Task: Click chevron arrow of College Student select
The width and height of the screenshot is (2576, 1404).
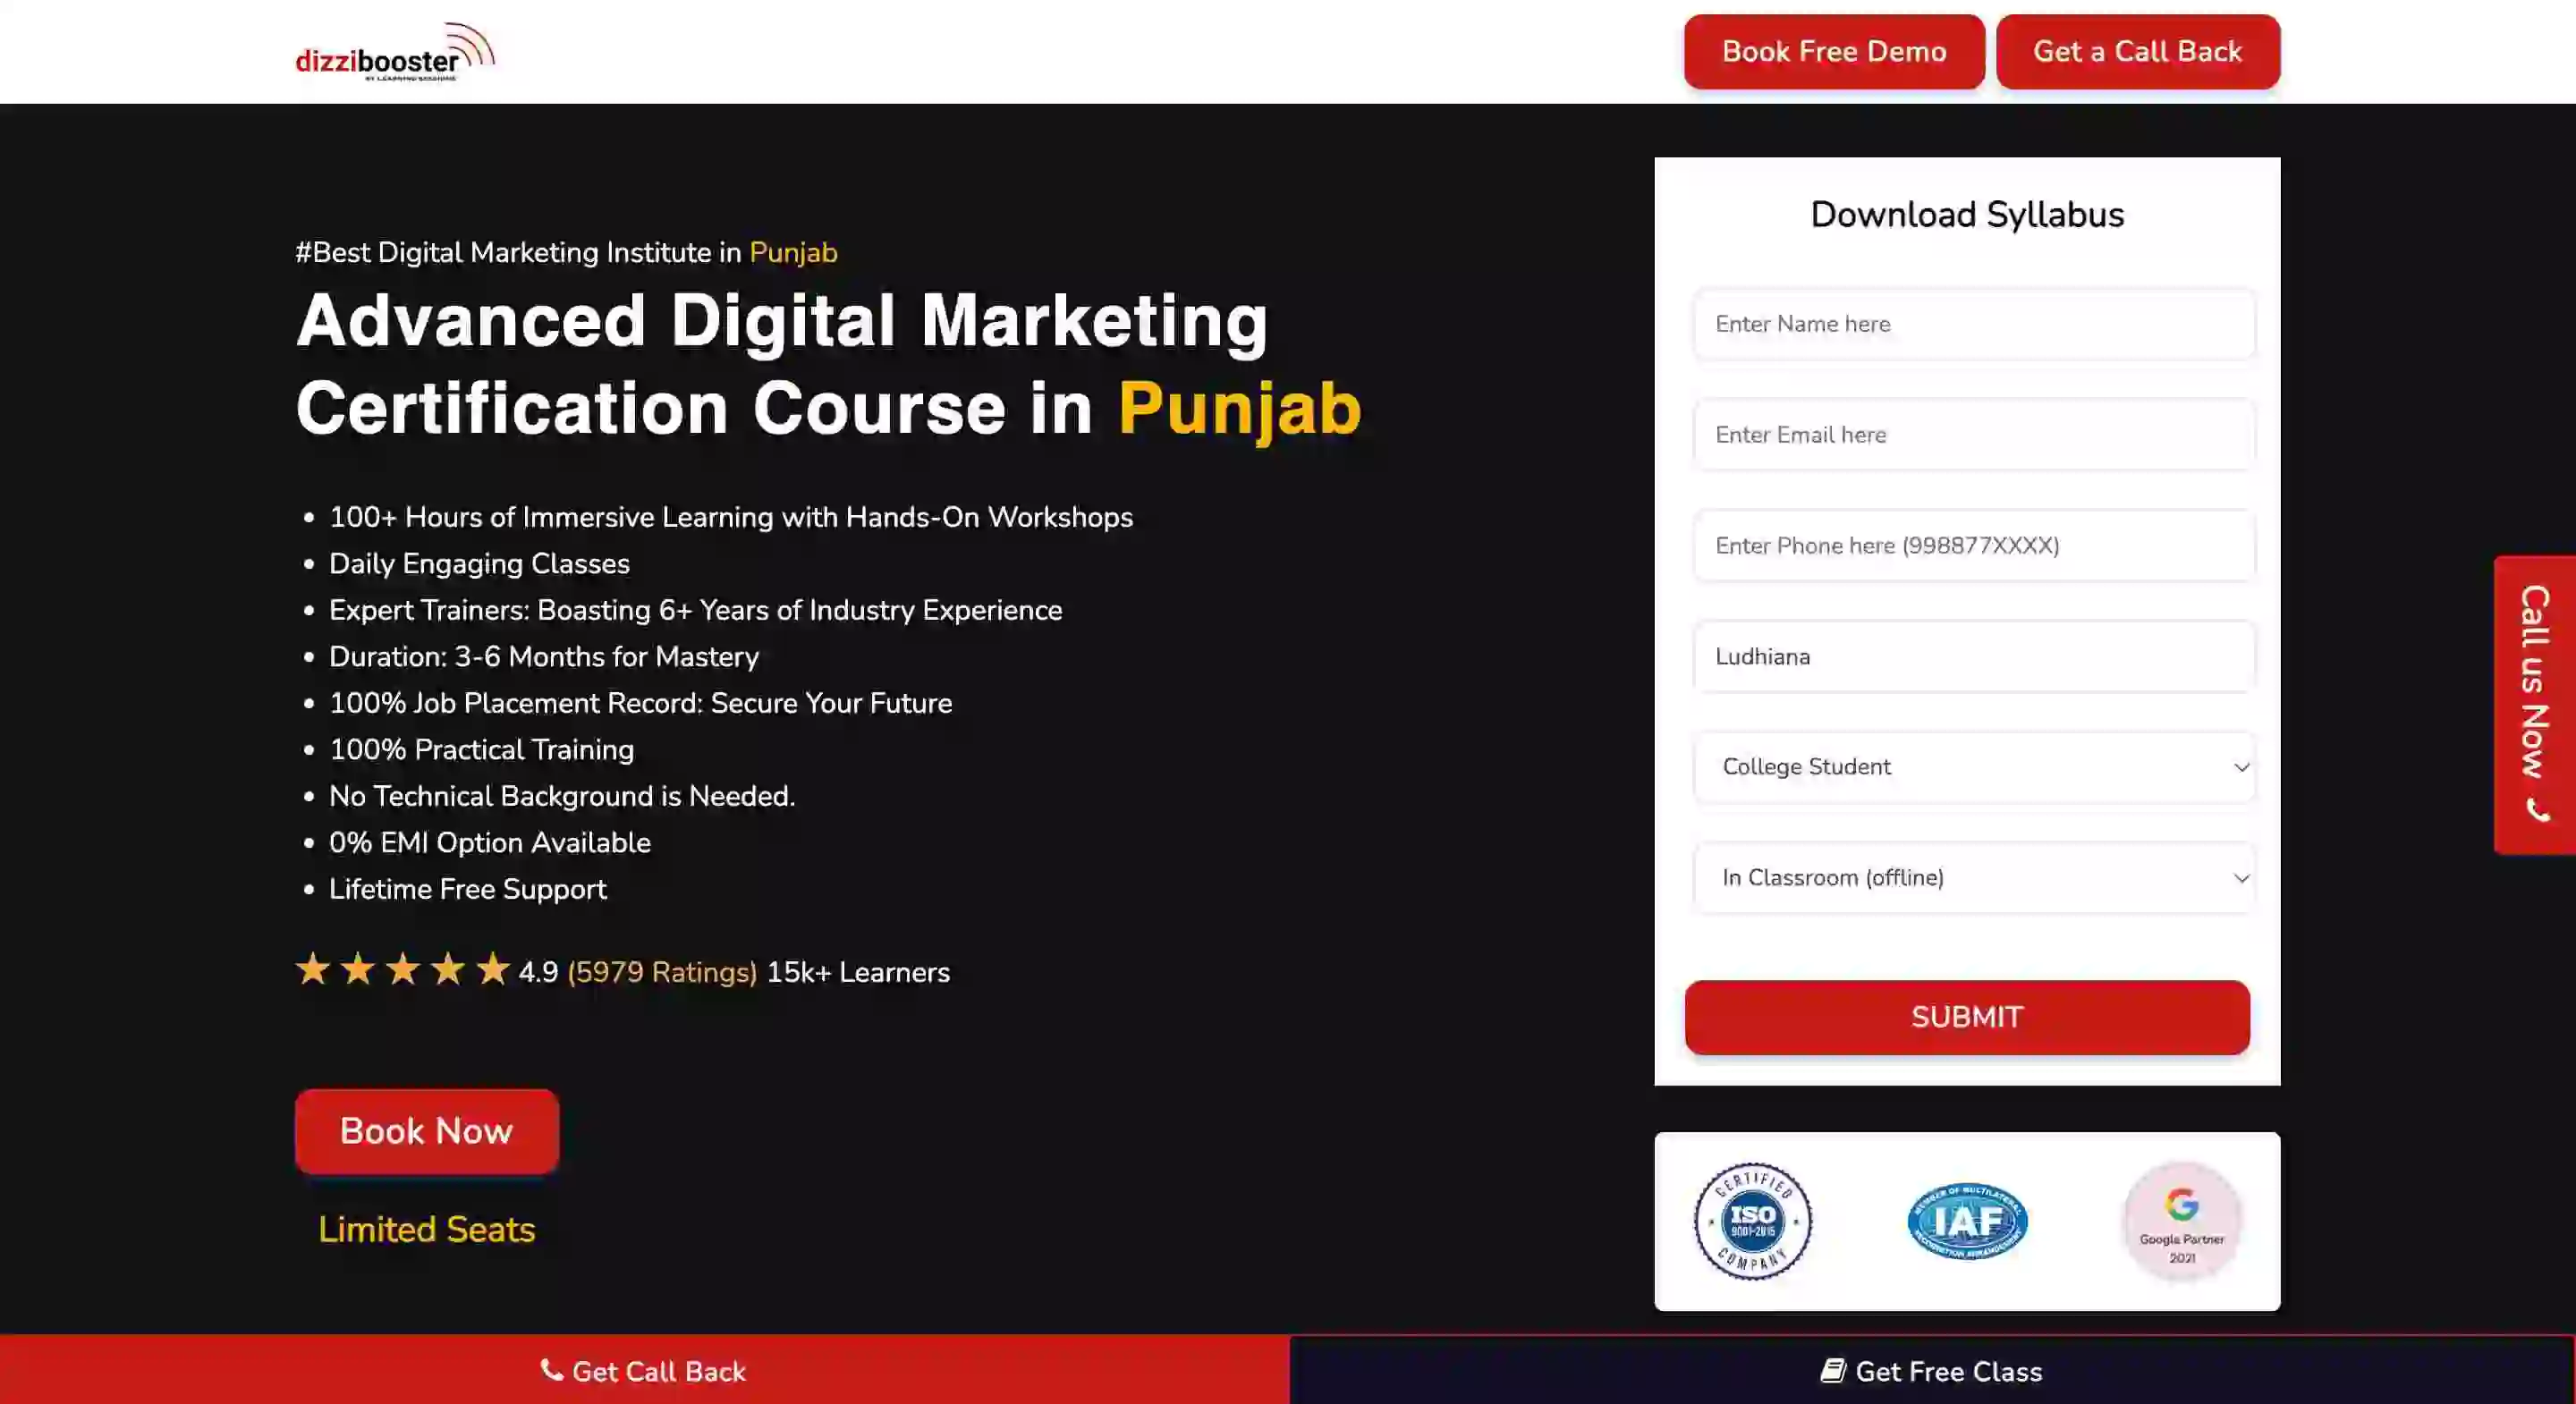Action: click(2241, 768)
